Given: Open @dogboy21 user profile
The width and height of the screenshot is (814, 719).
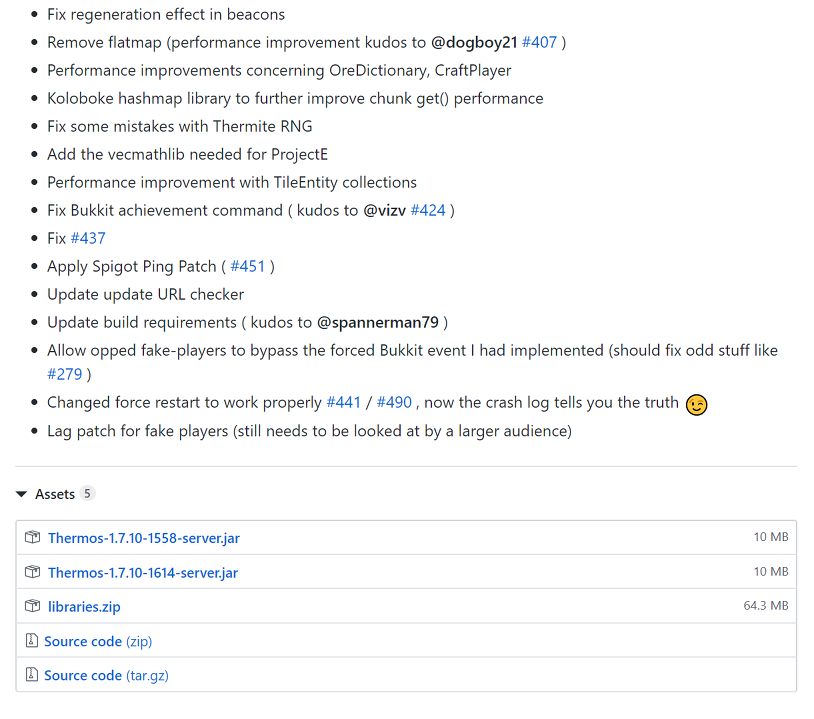Looking at the screenshot, I should [473, 43].
